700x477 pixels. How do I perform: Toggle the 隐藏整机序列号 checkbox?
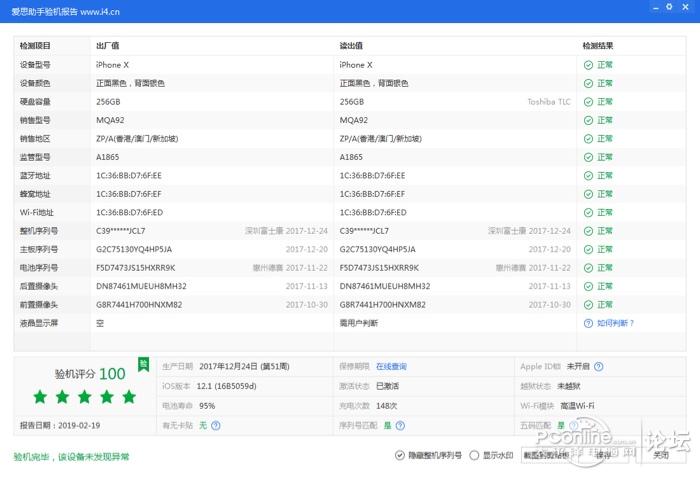click(x=400, y=455)
